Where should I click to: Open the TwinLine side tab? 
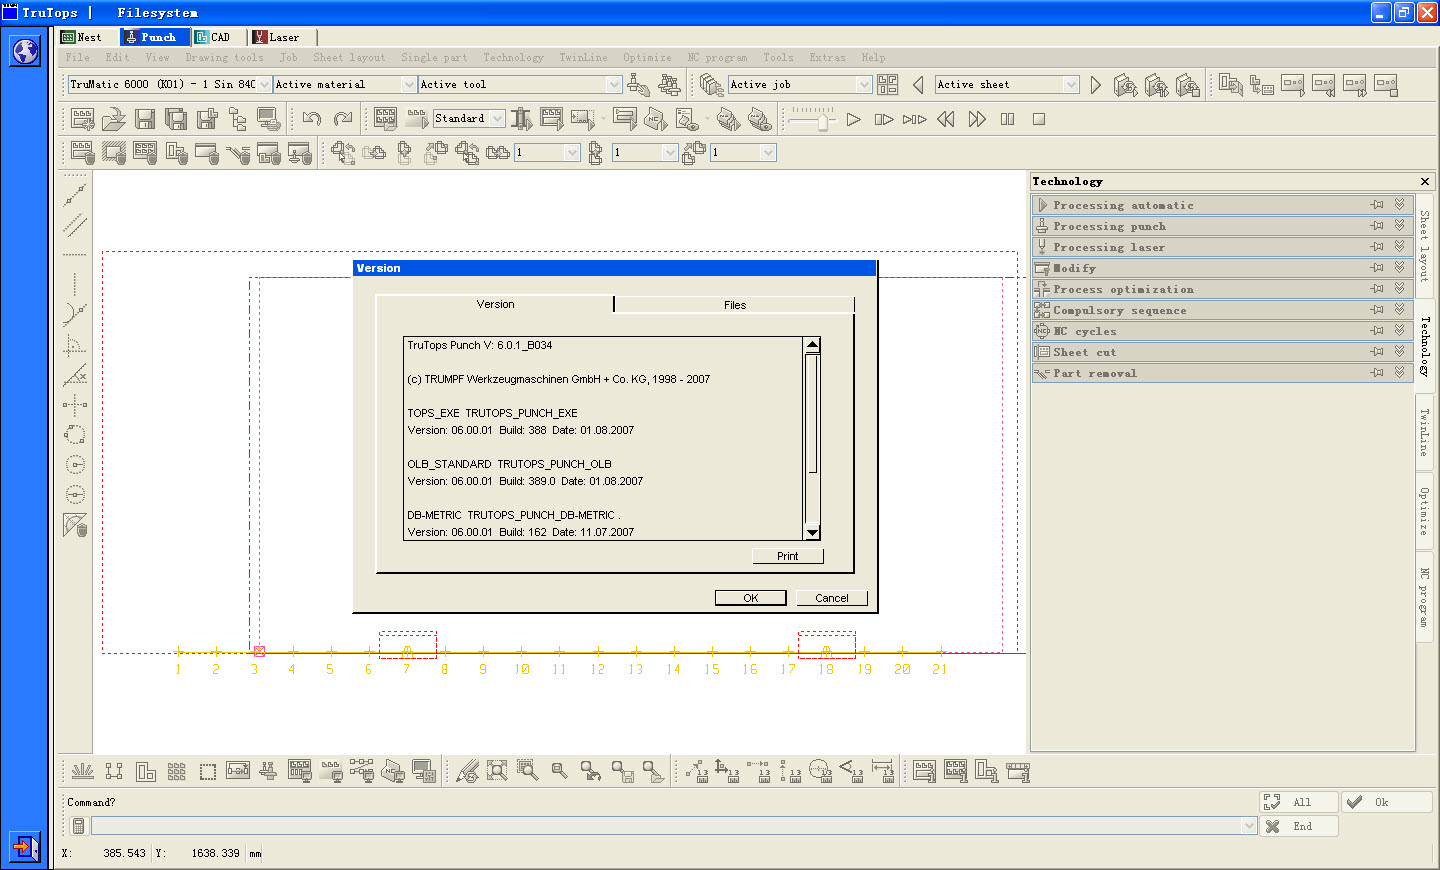1425,432
